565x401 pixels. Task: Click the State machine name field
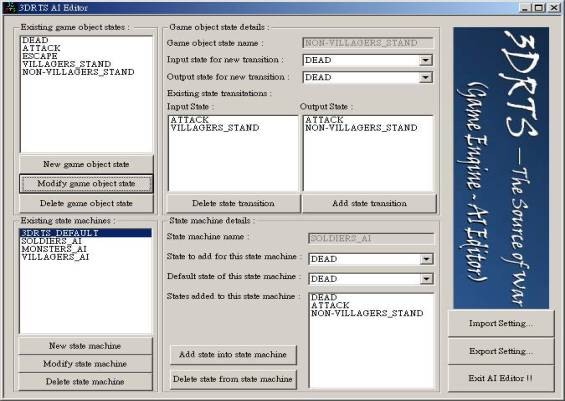click(x=371, y=239)
